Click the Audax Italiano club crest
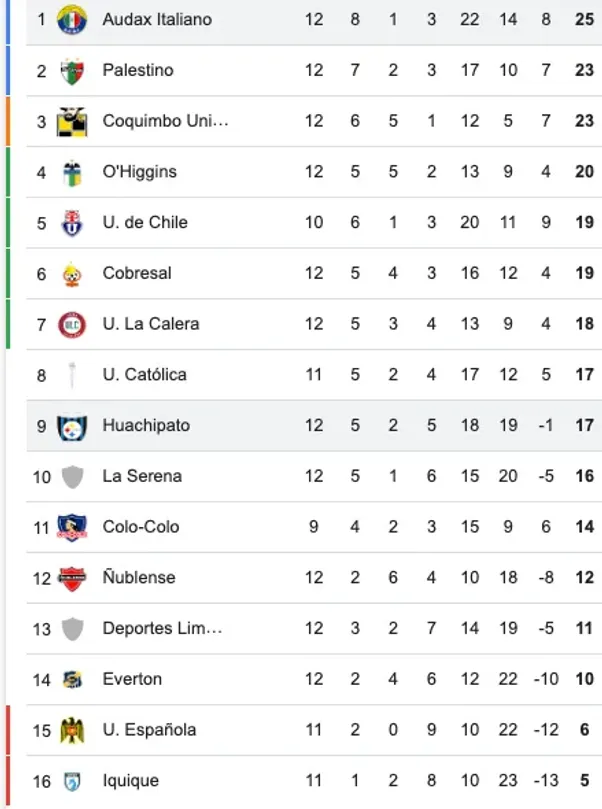The height and width of the screenshot is (809, 602). pyautogui.click(x=72, y=19)
